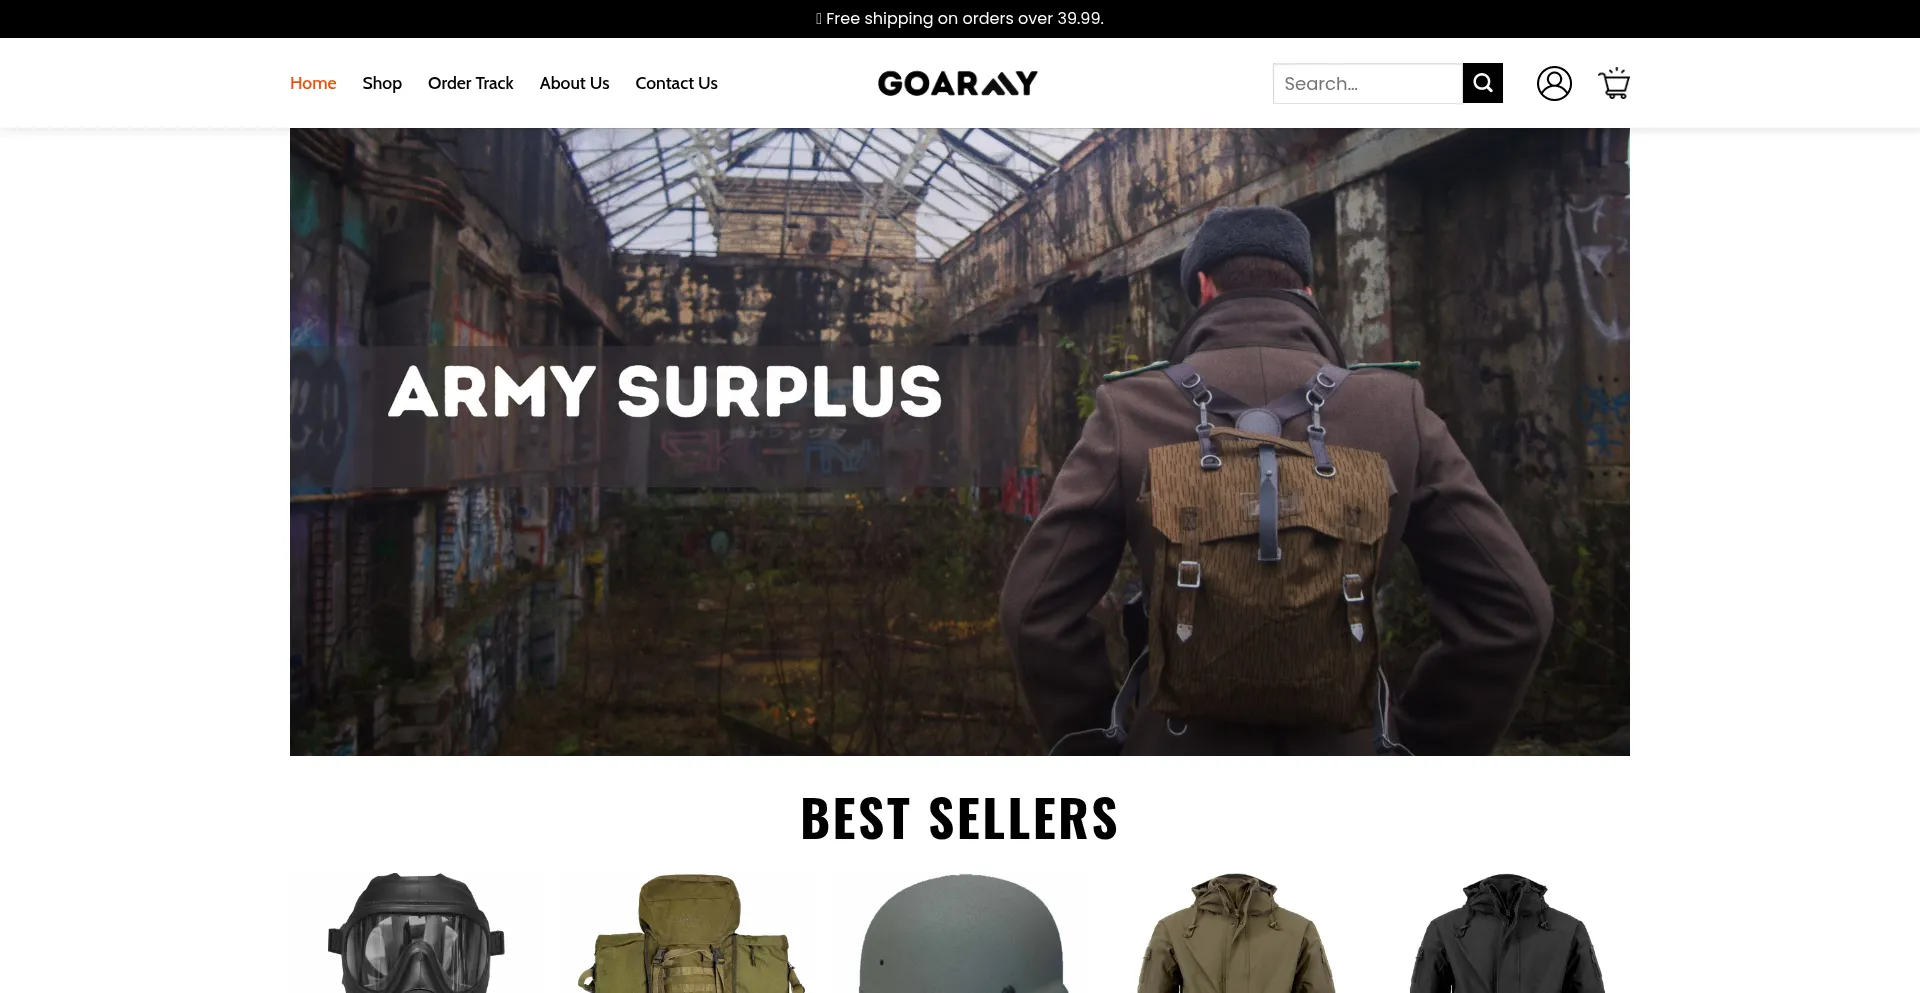Click the Best Sellers heading
This screenshot has height=993, width=1920.
click(x=960, y=818)
